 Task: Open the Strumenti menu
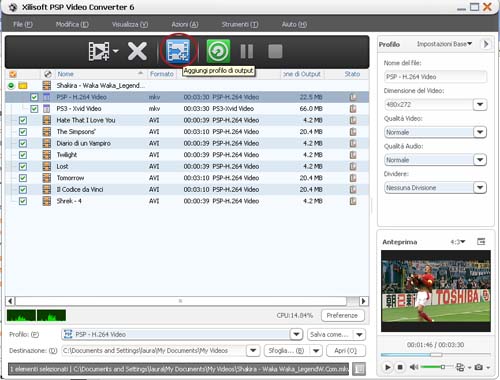(240, 24)
